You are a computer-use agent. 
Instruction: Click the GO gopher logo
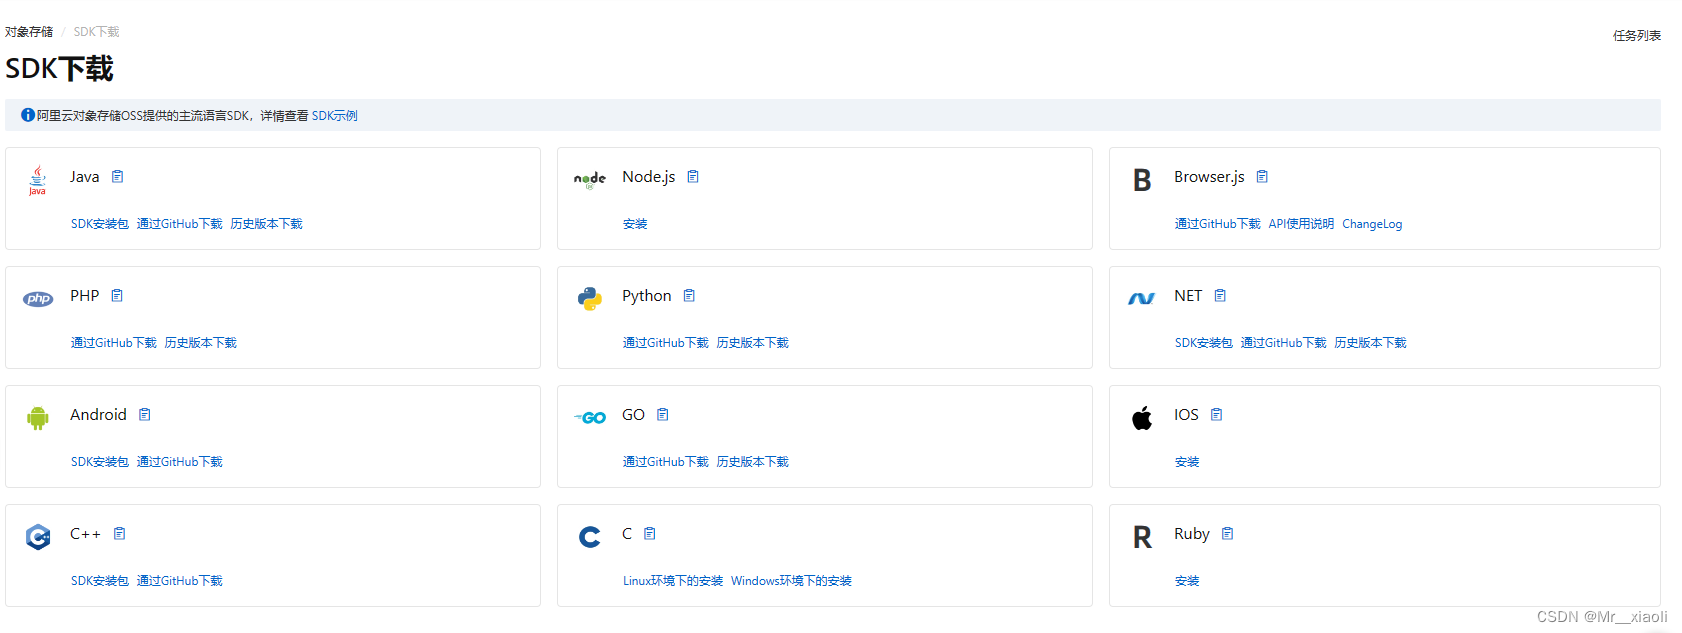590,418
